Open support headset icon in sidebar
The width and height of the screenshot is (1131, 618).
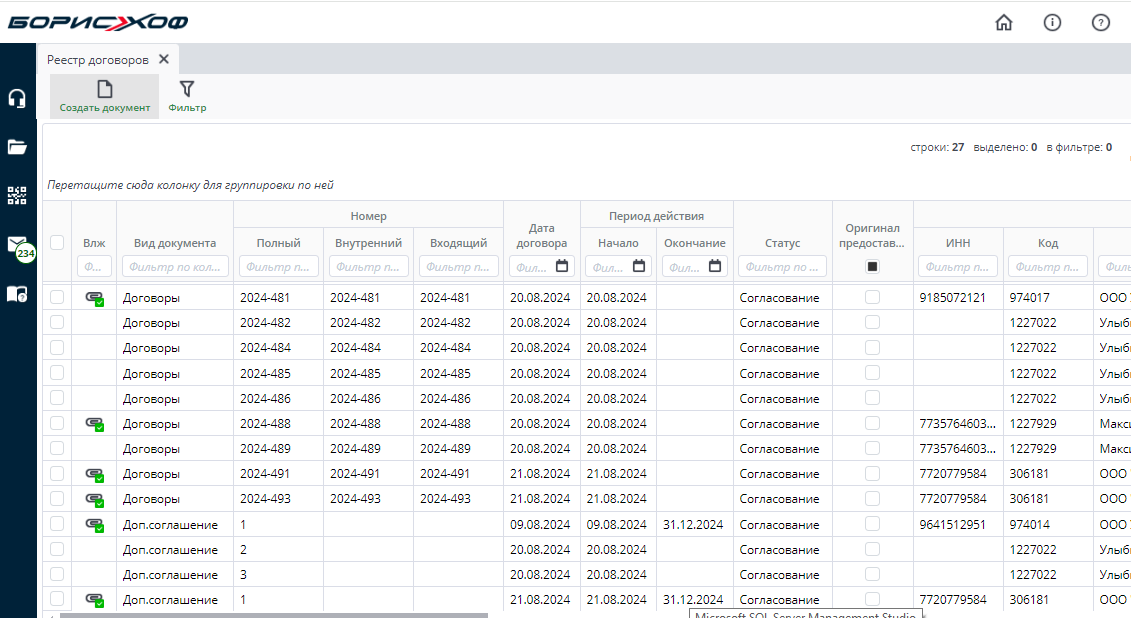coord(17,99)
